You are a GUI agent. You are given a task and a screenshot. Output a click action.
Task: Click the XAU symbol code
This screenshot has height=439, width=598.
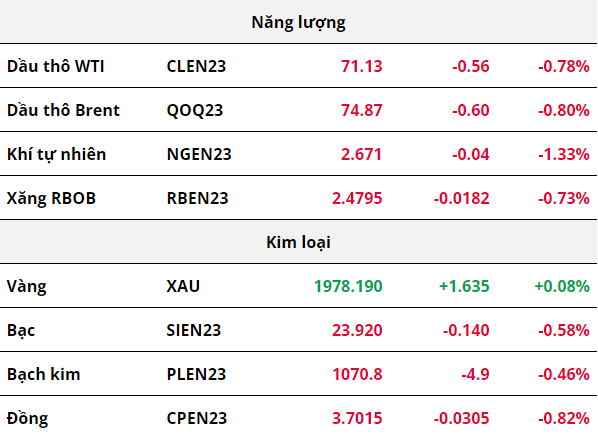[x=183, y=286]
